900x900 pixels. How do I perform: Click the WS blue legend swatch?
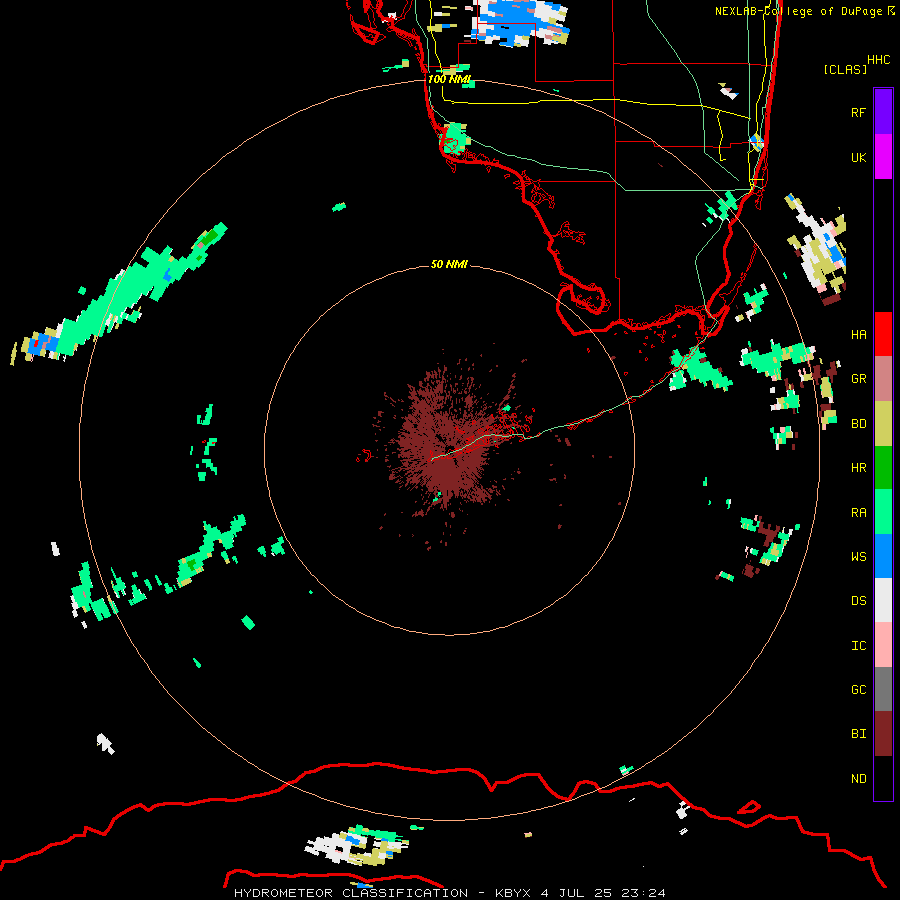[x=883, y=556]
